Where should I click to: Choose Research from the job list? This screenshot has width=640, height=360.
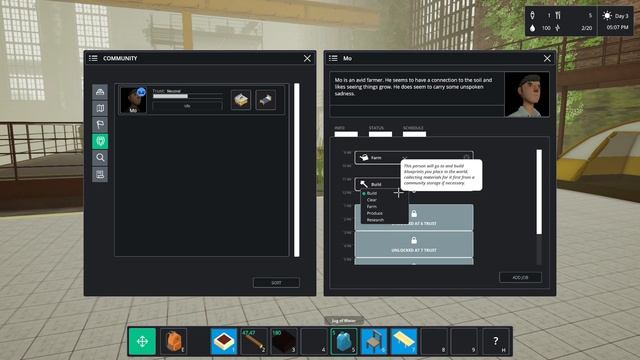pos(375,220)
